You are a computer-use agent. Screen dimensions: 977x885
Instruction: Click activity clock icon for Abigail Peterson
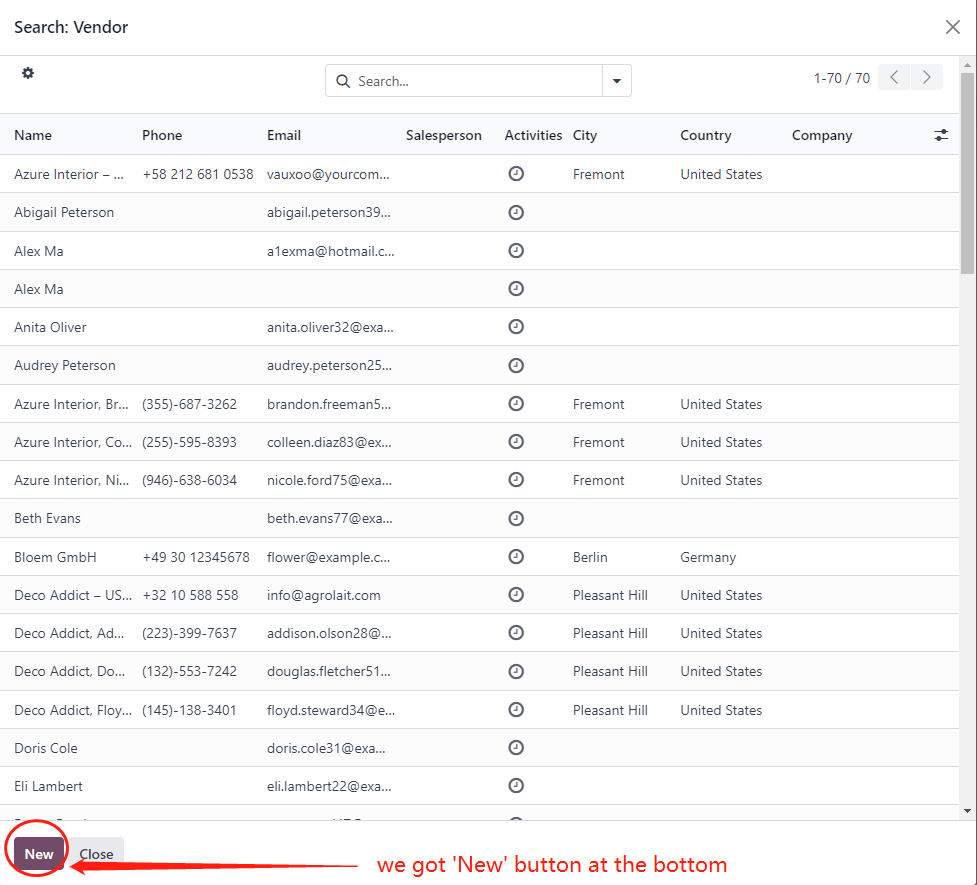[516, 212]
